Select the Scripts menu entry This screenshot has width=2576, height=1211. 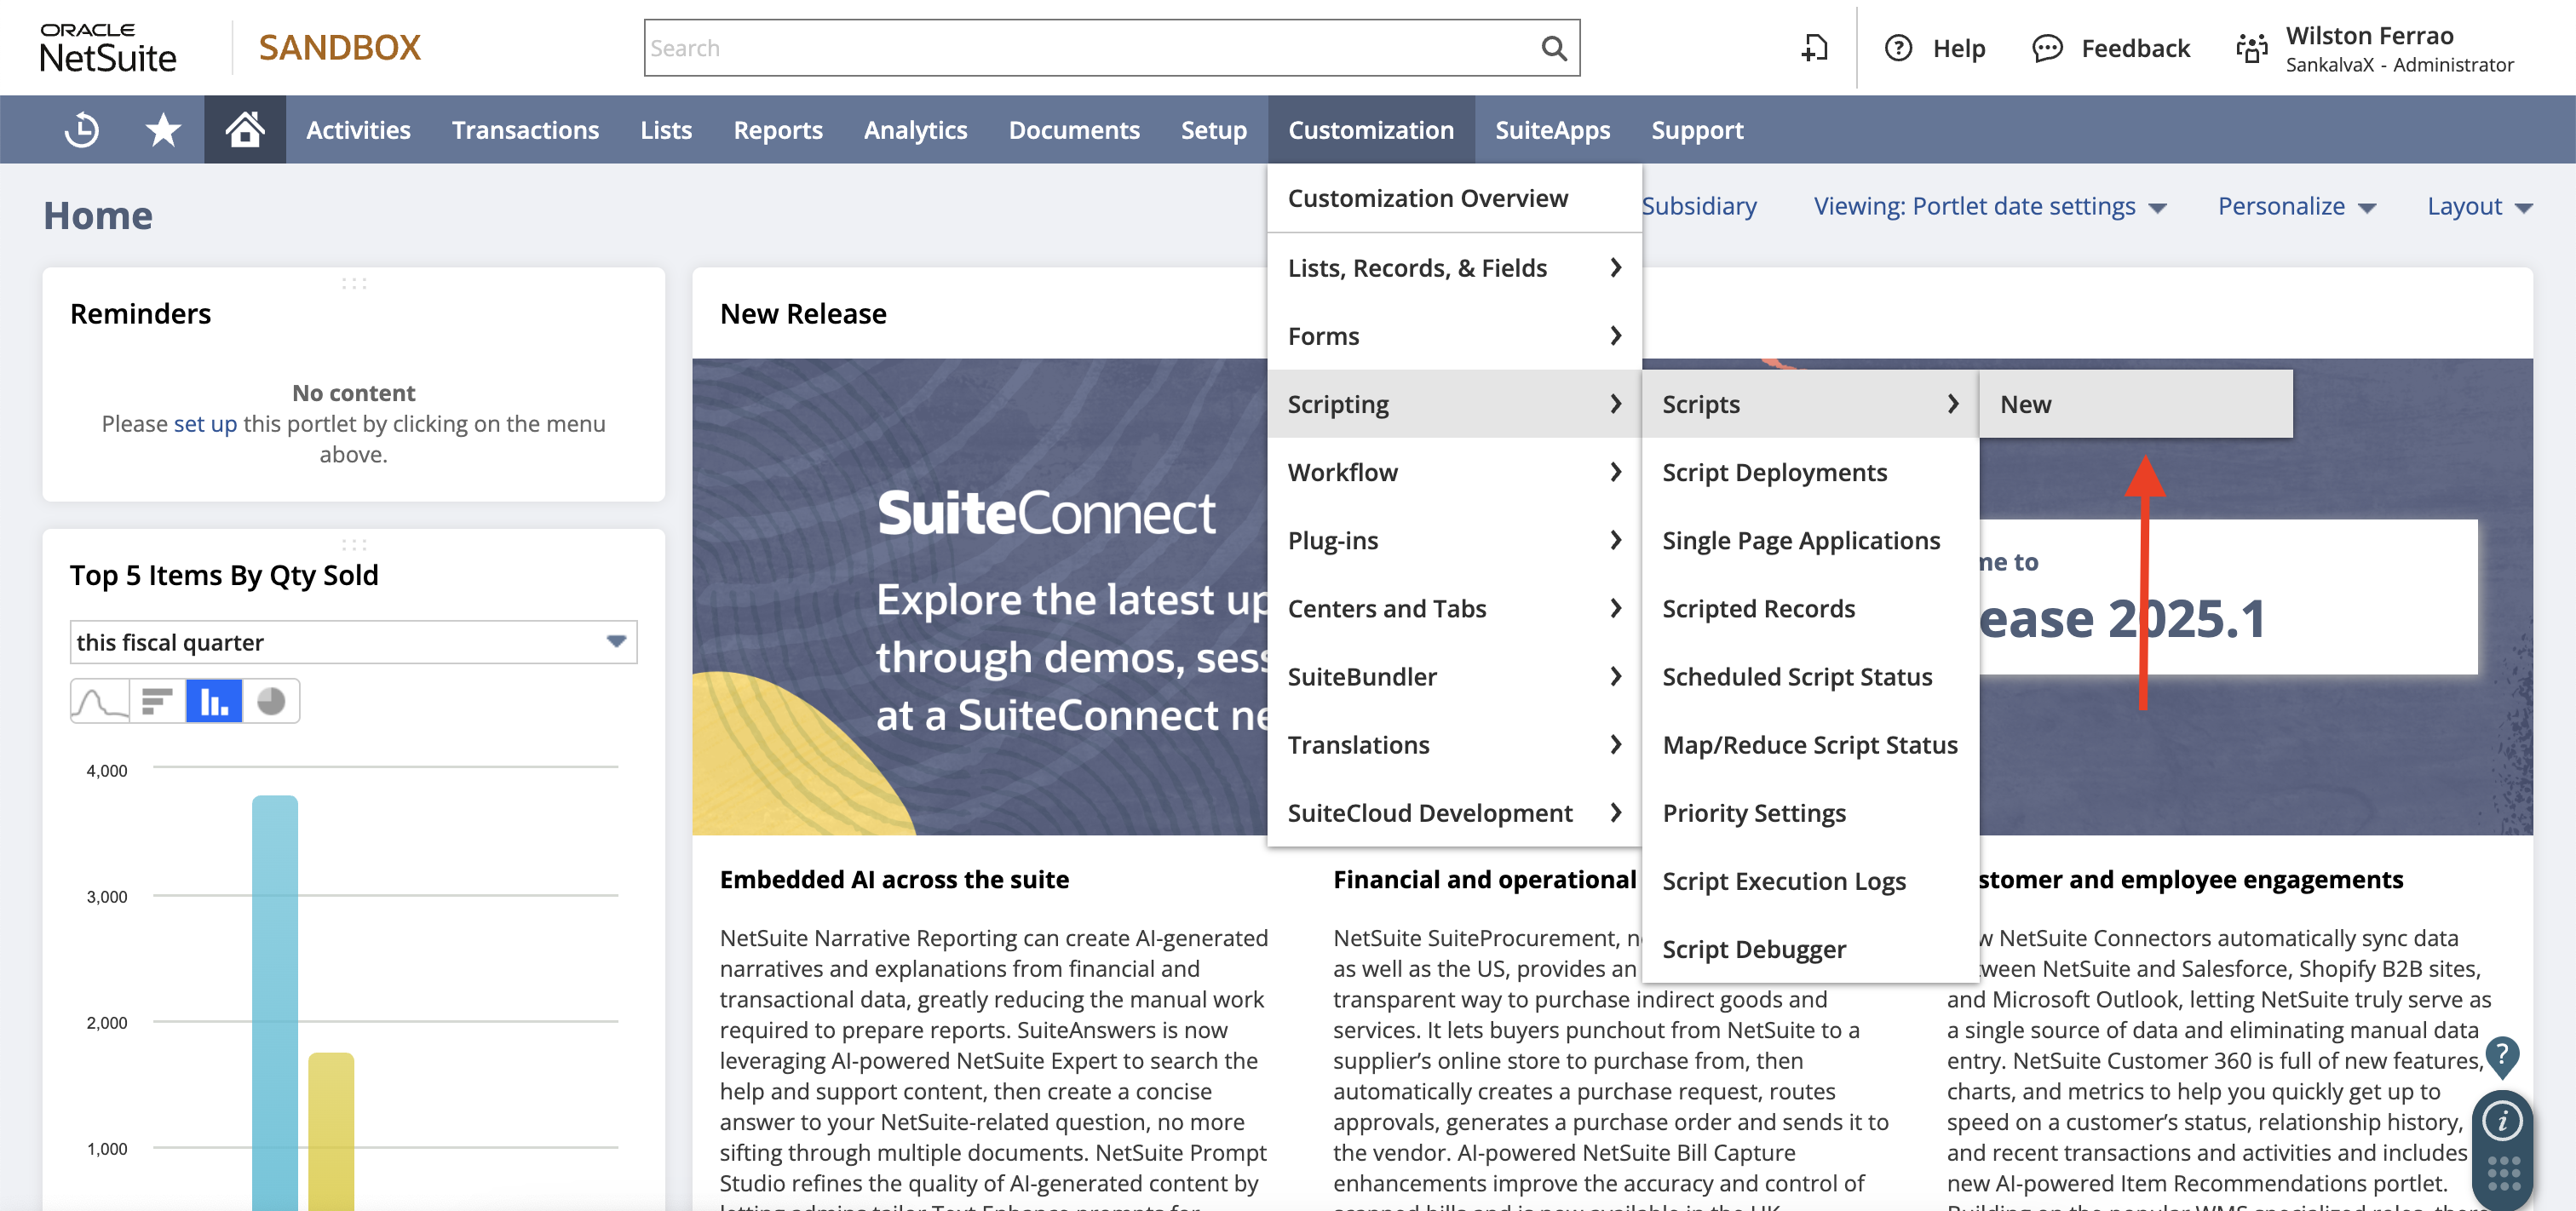point(1810,404)
